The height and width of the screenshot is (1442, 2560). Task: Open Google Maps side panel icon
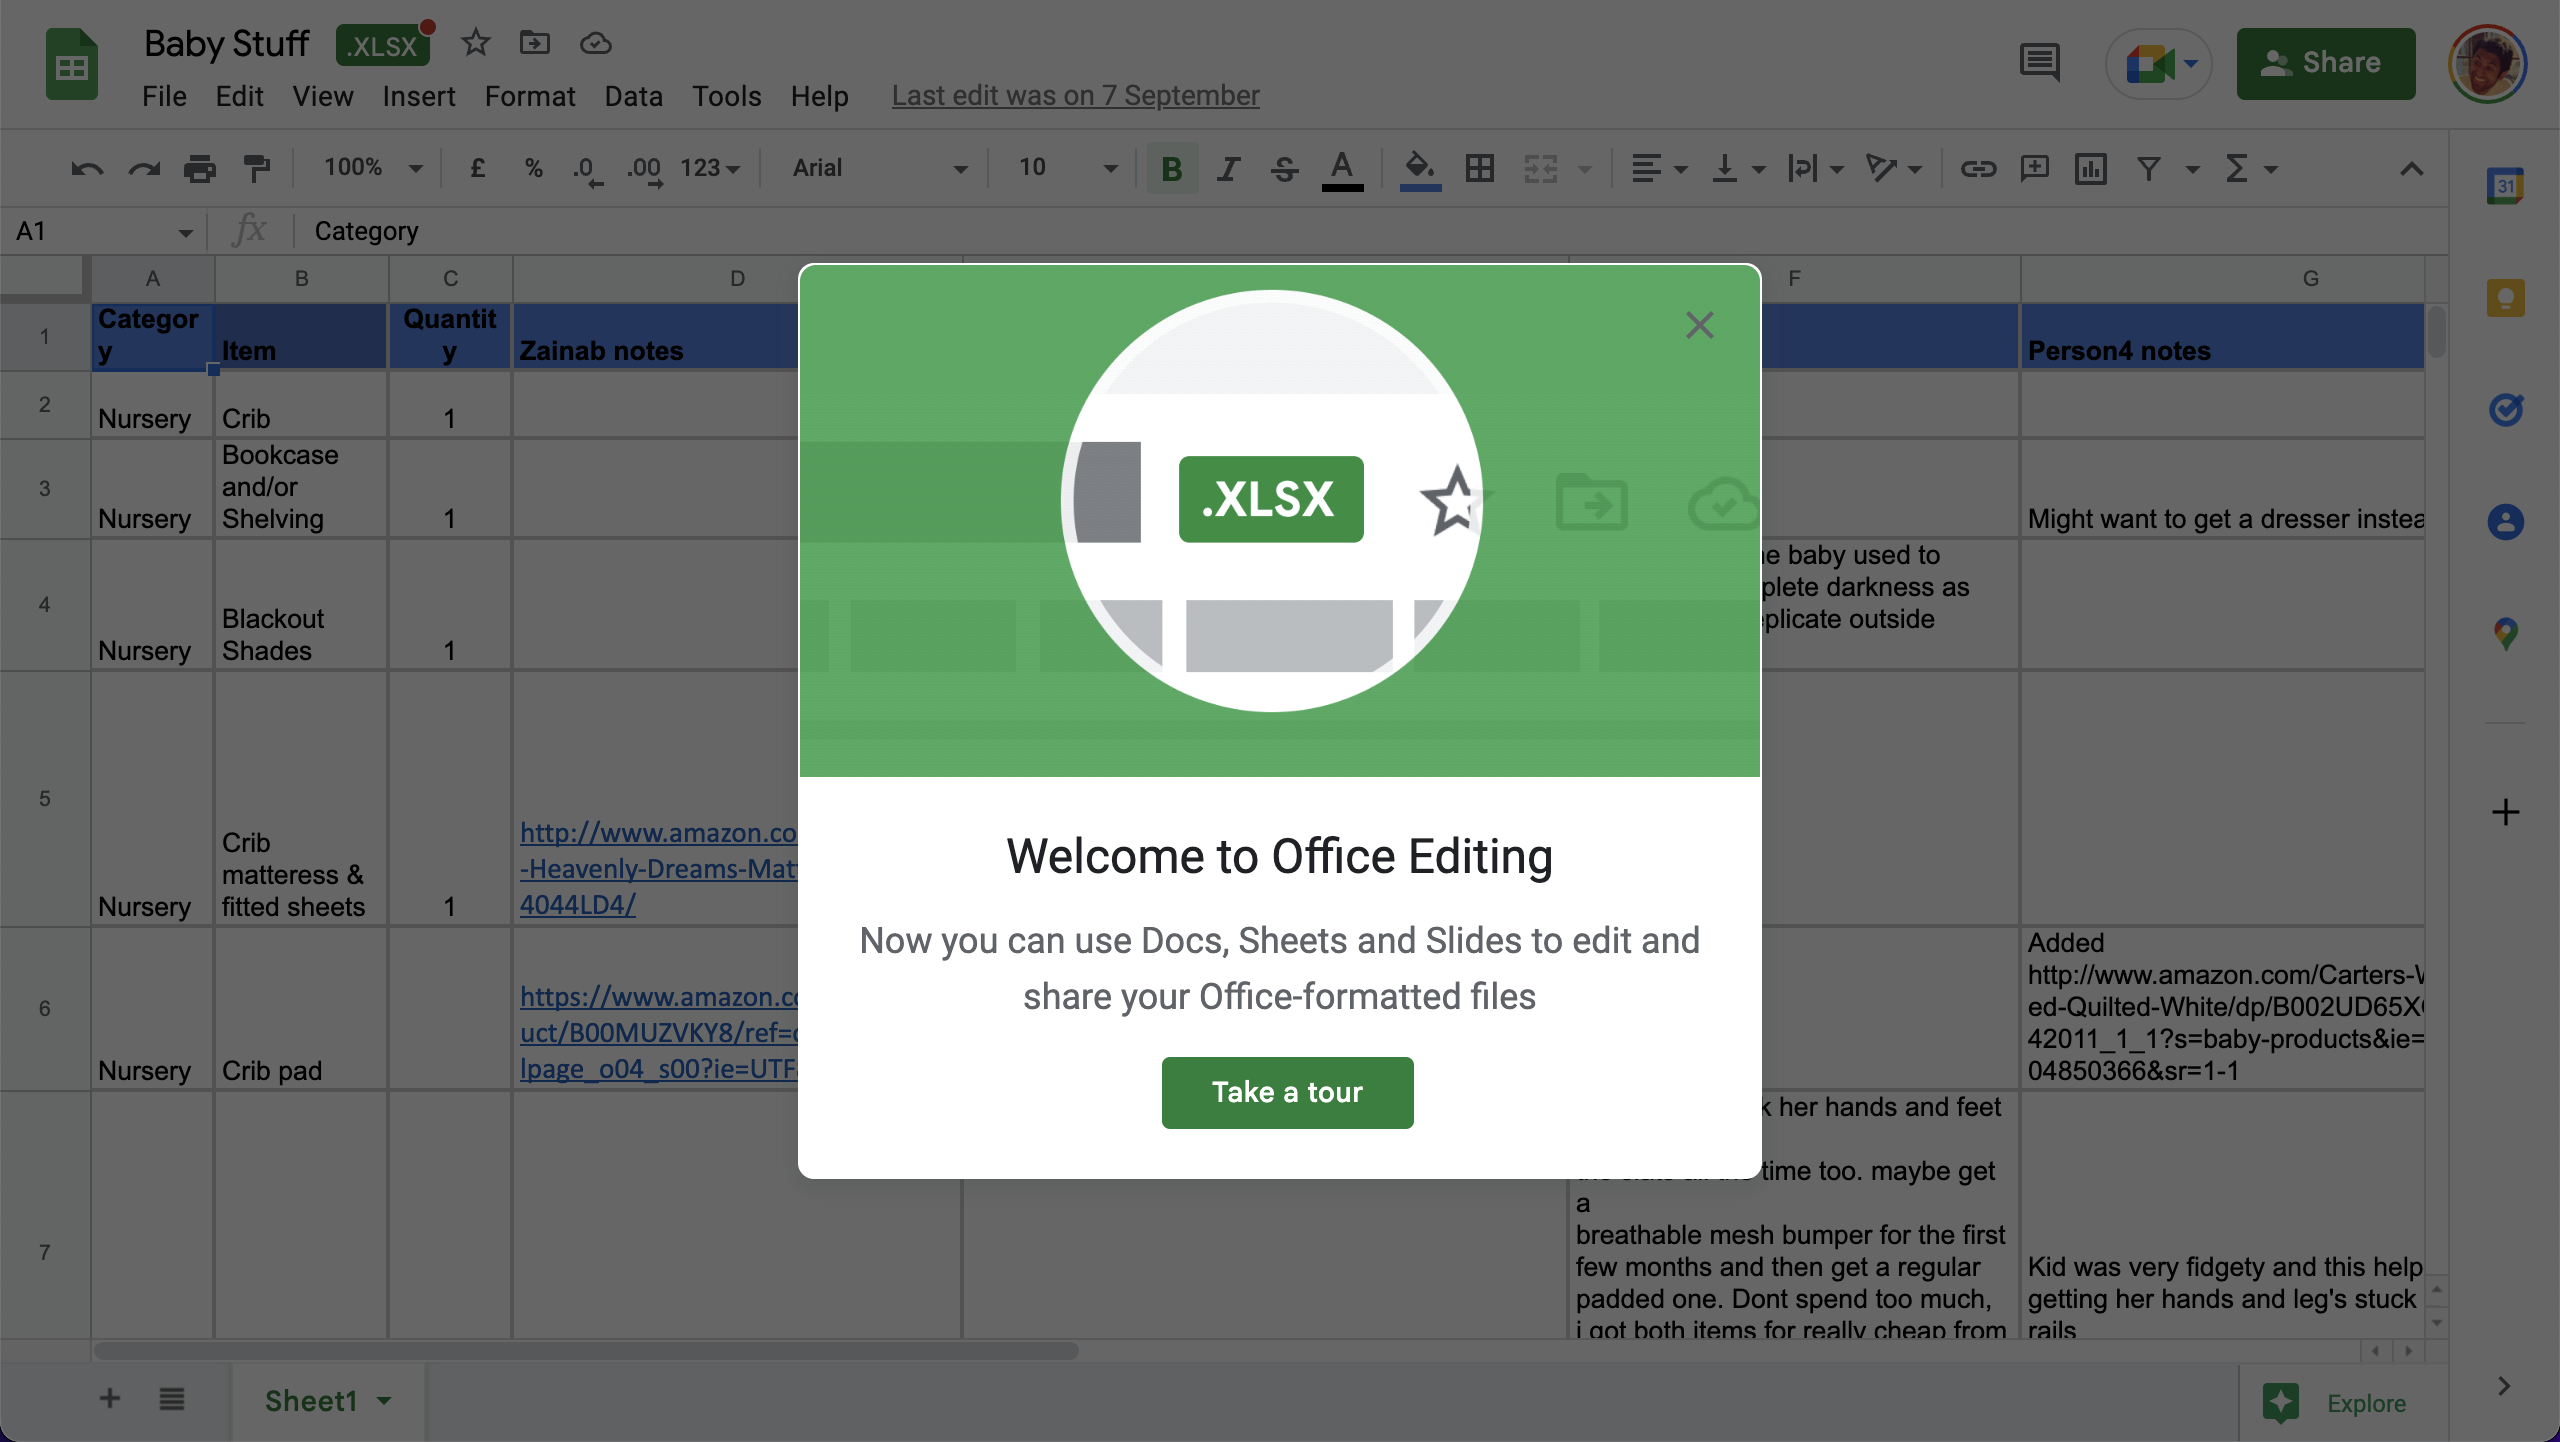point(2505,633)
